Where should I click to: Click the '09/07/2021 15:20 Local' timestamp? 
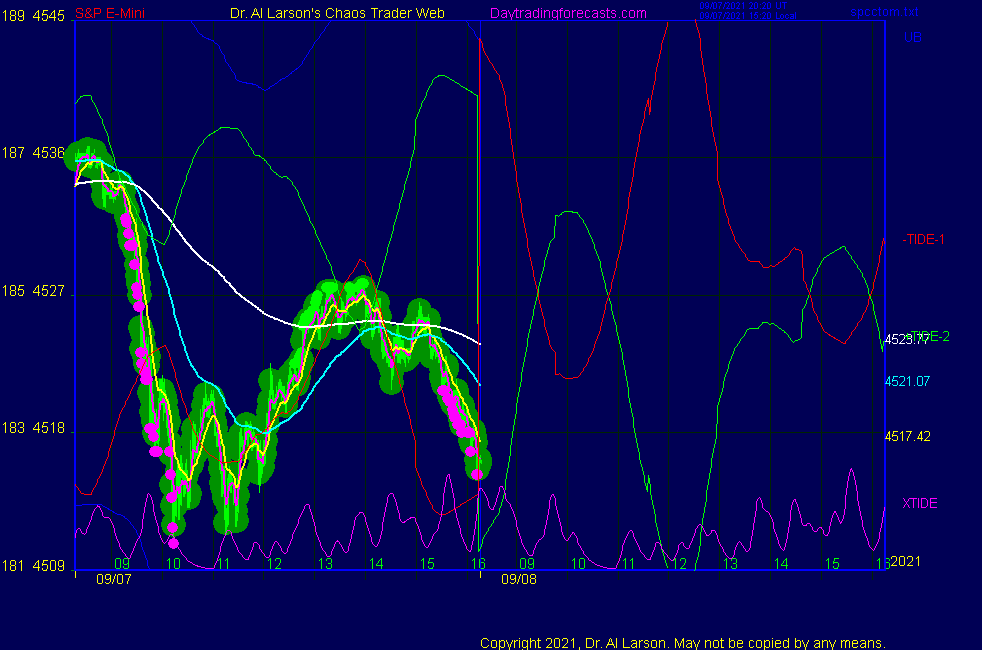pyautogui.click(x=748, y=16)
